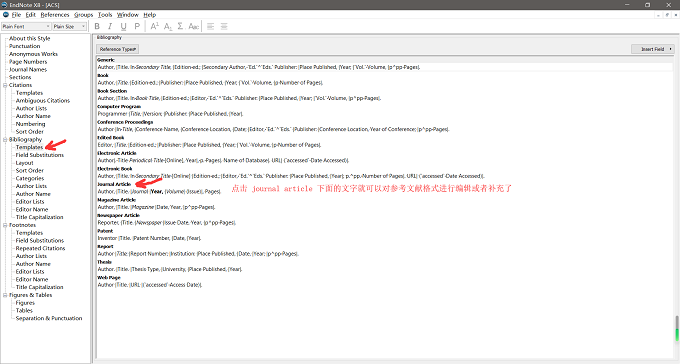
Task: Select Page Numbers tree item
Action: [28, 62]
